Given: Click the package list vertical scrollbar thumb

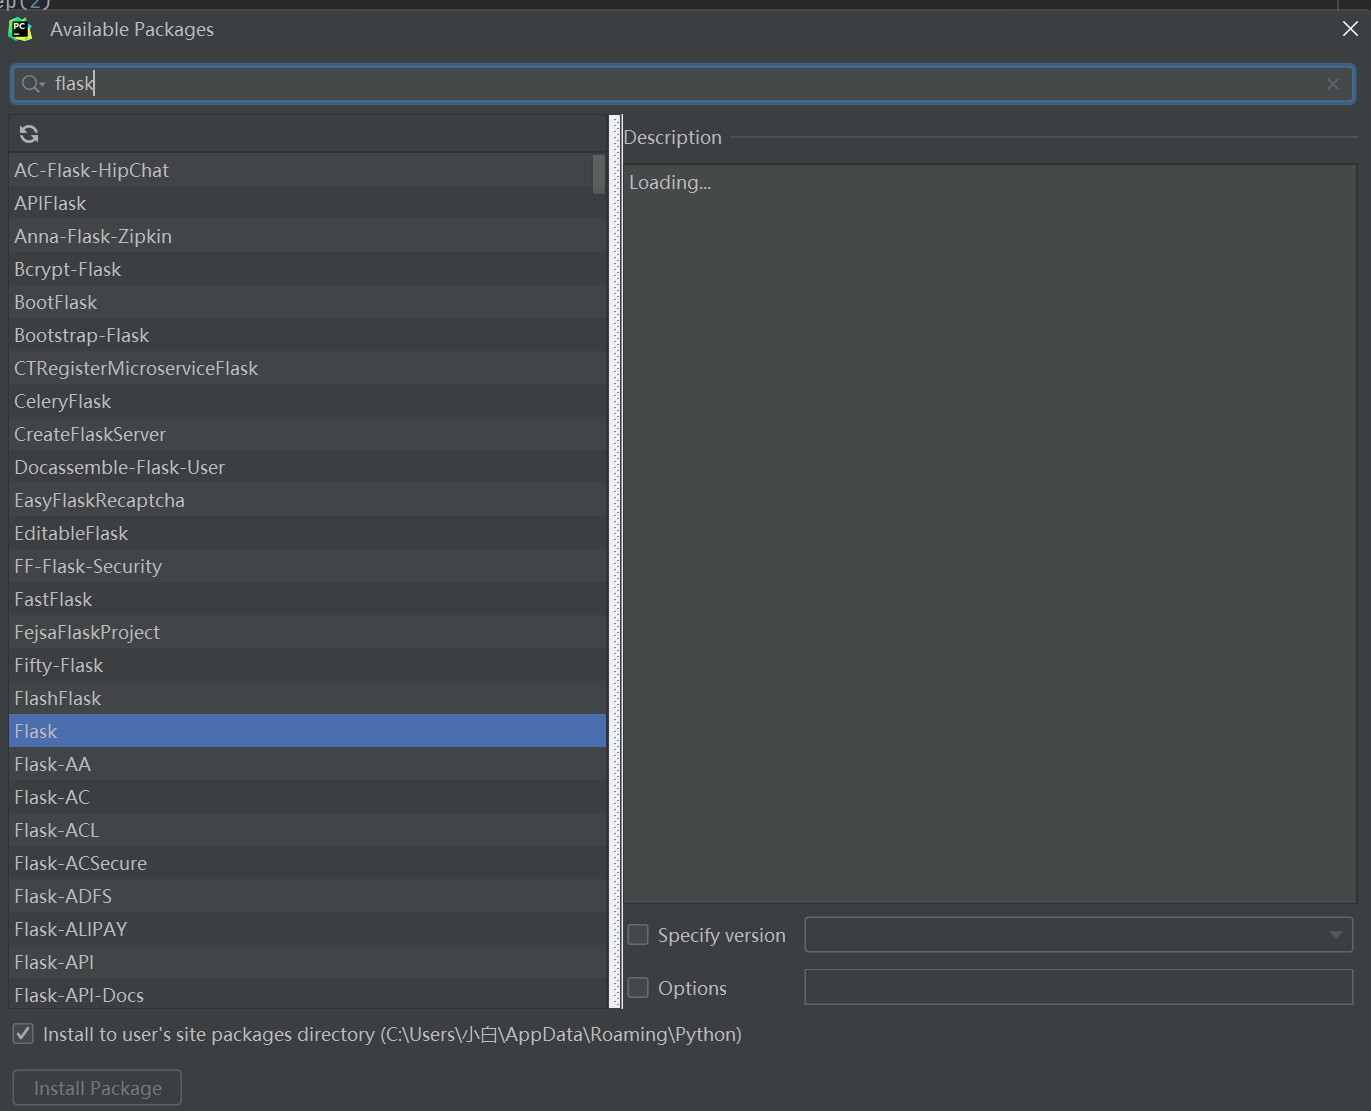Looking at the screenshot, I should tap(599, 173).
